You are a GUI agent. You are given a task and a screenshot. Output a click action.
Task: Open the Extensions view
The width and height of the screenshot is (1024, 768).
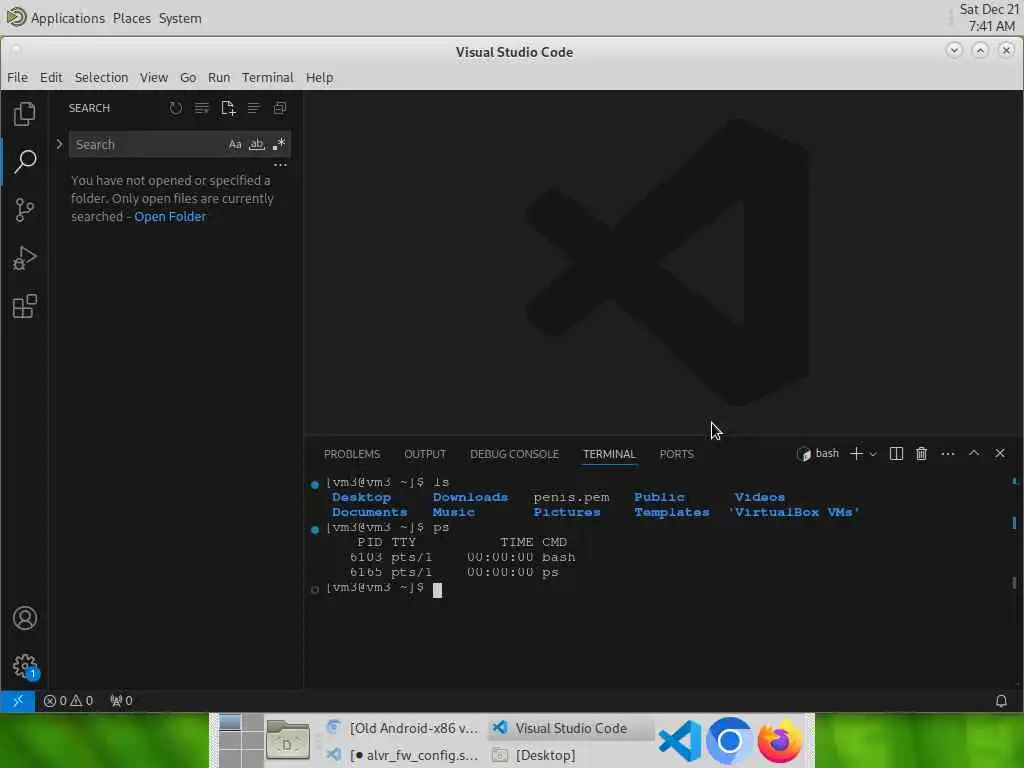[25, 306]
